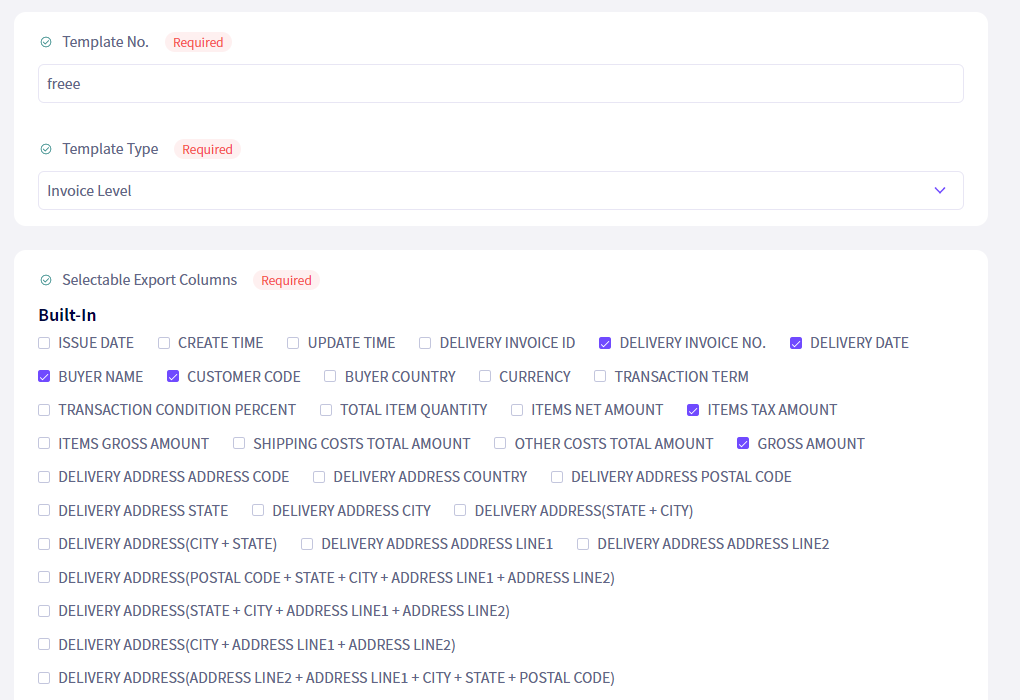This screenshot has height=700, width=1020.
Task: Uncheck DELIVERY INVOICE NO. checkbox
Action: pyautogui.click(x=605, y=343)
